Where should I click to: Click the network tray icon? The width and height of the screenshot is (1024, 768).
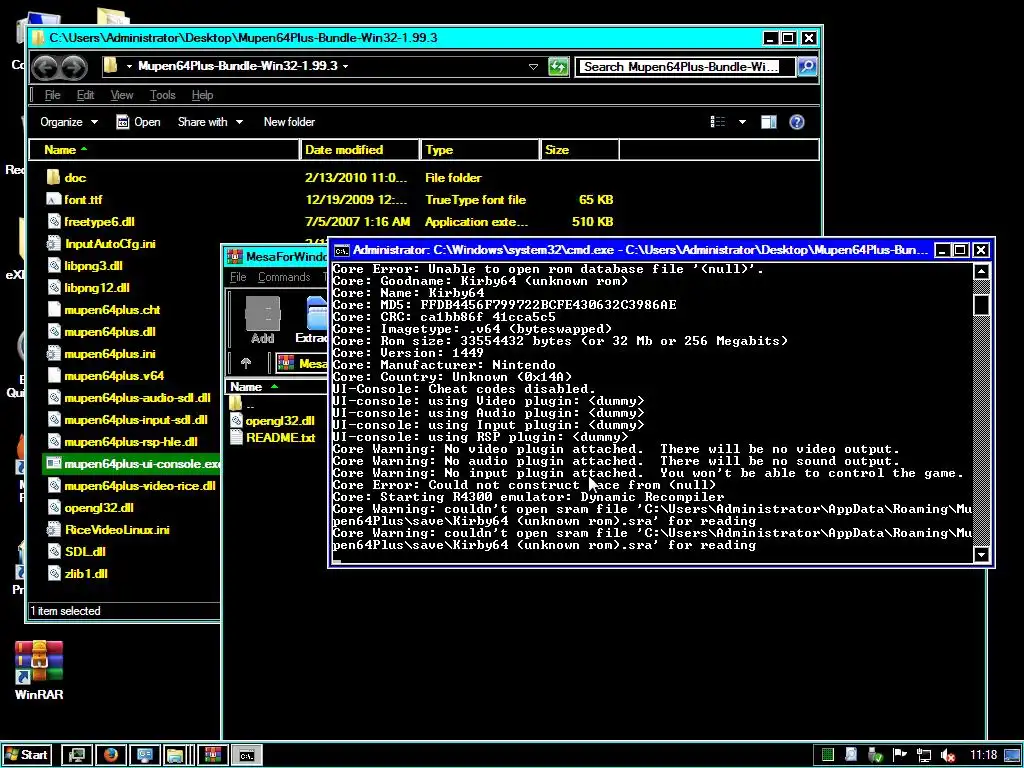[x=923, y=756]
